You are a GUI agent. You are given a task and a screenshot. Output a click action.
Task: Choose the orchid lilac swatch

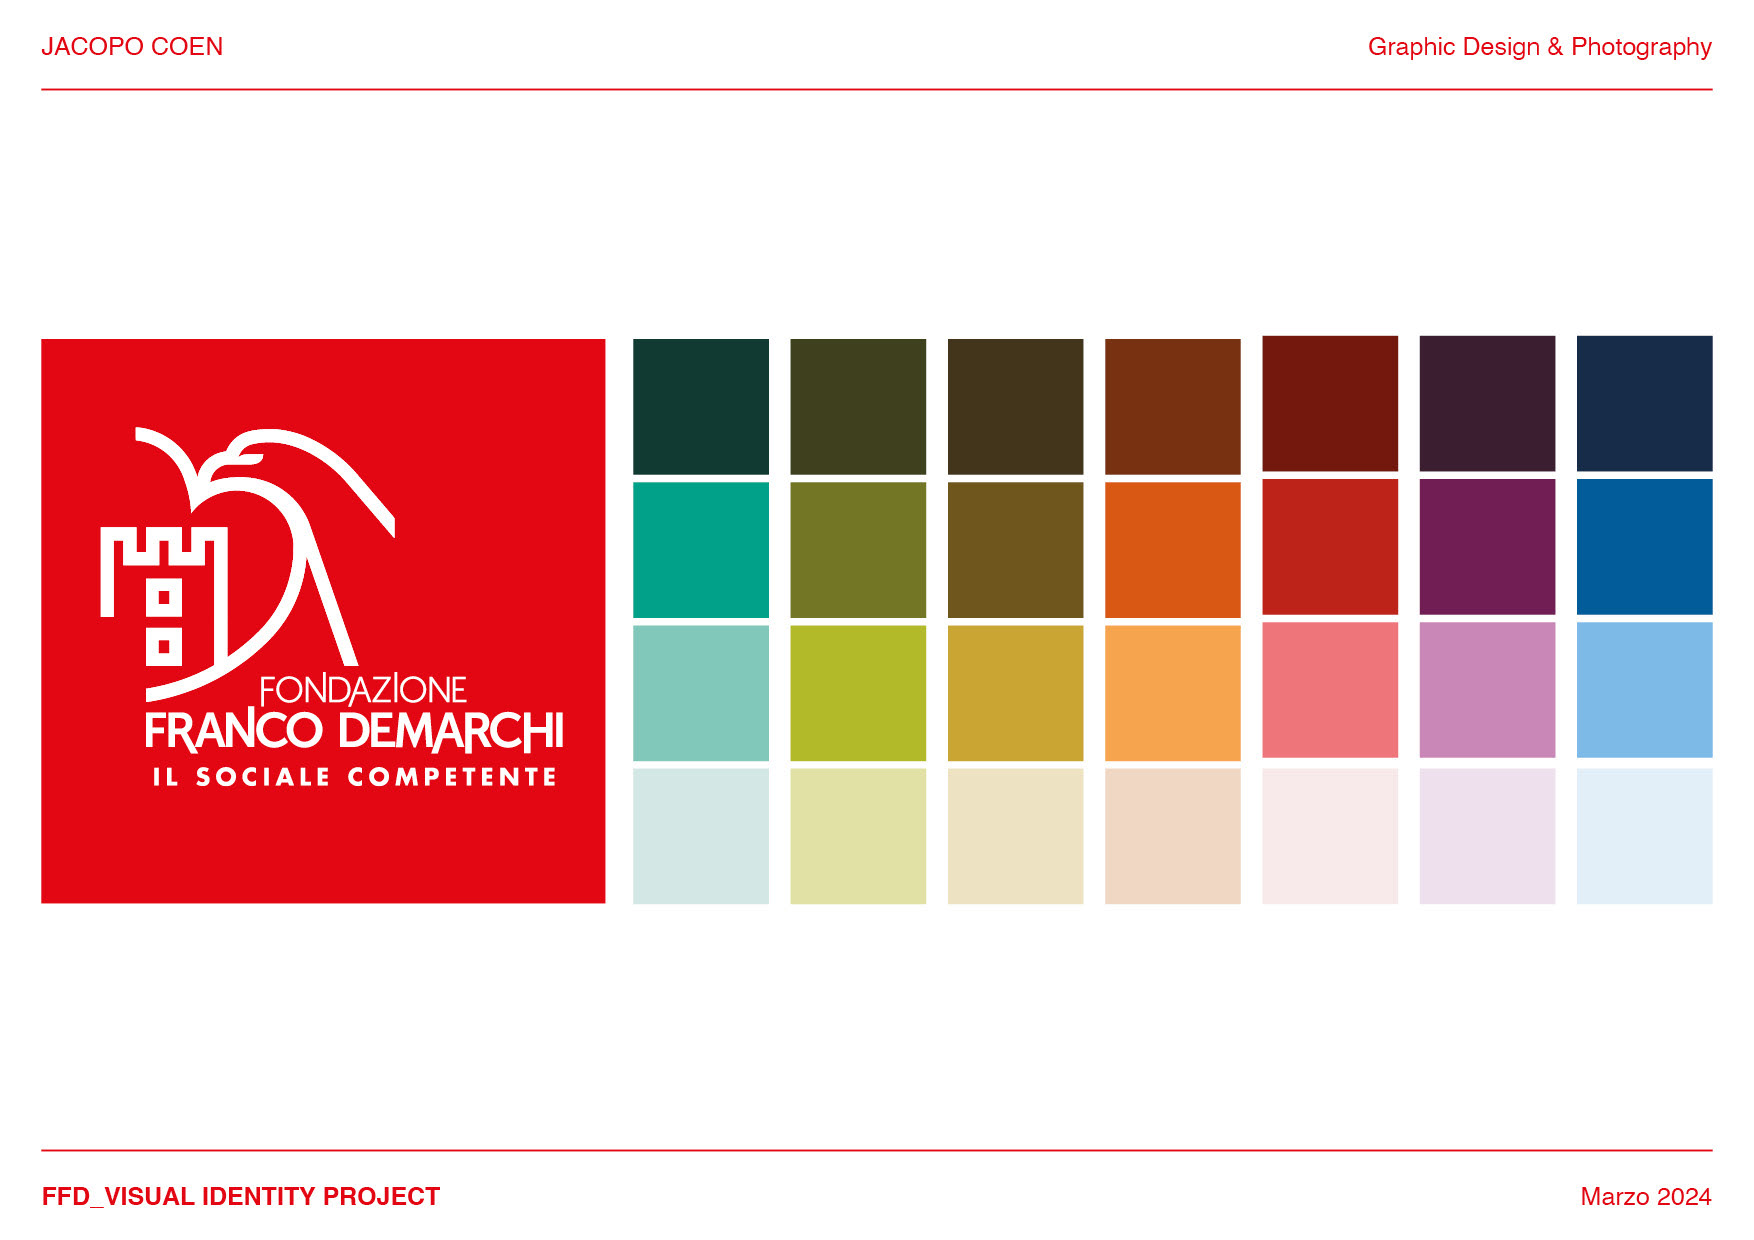pos(1487,690)
